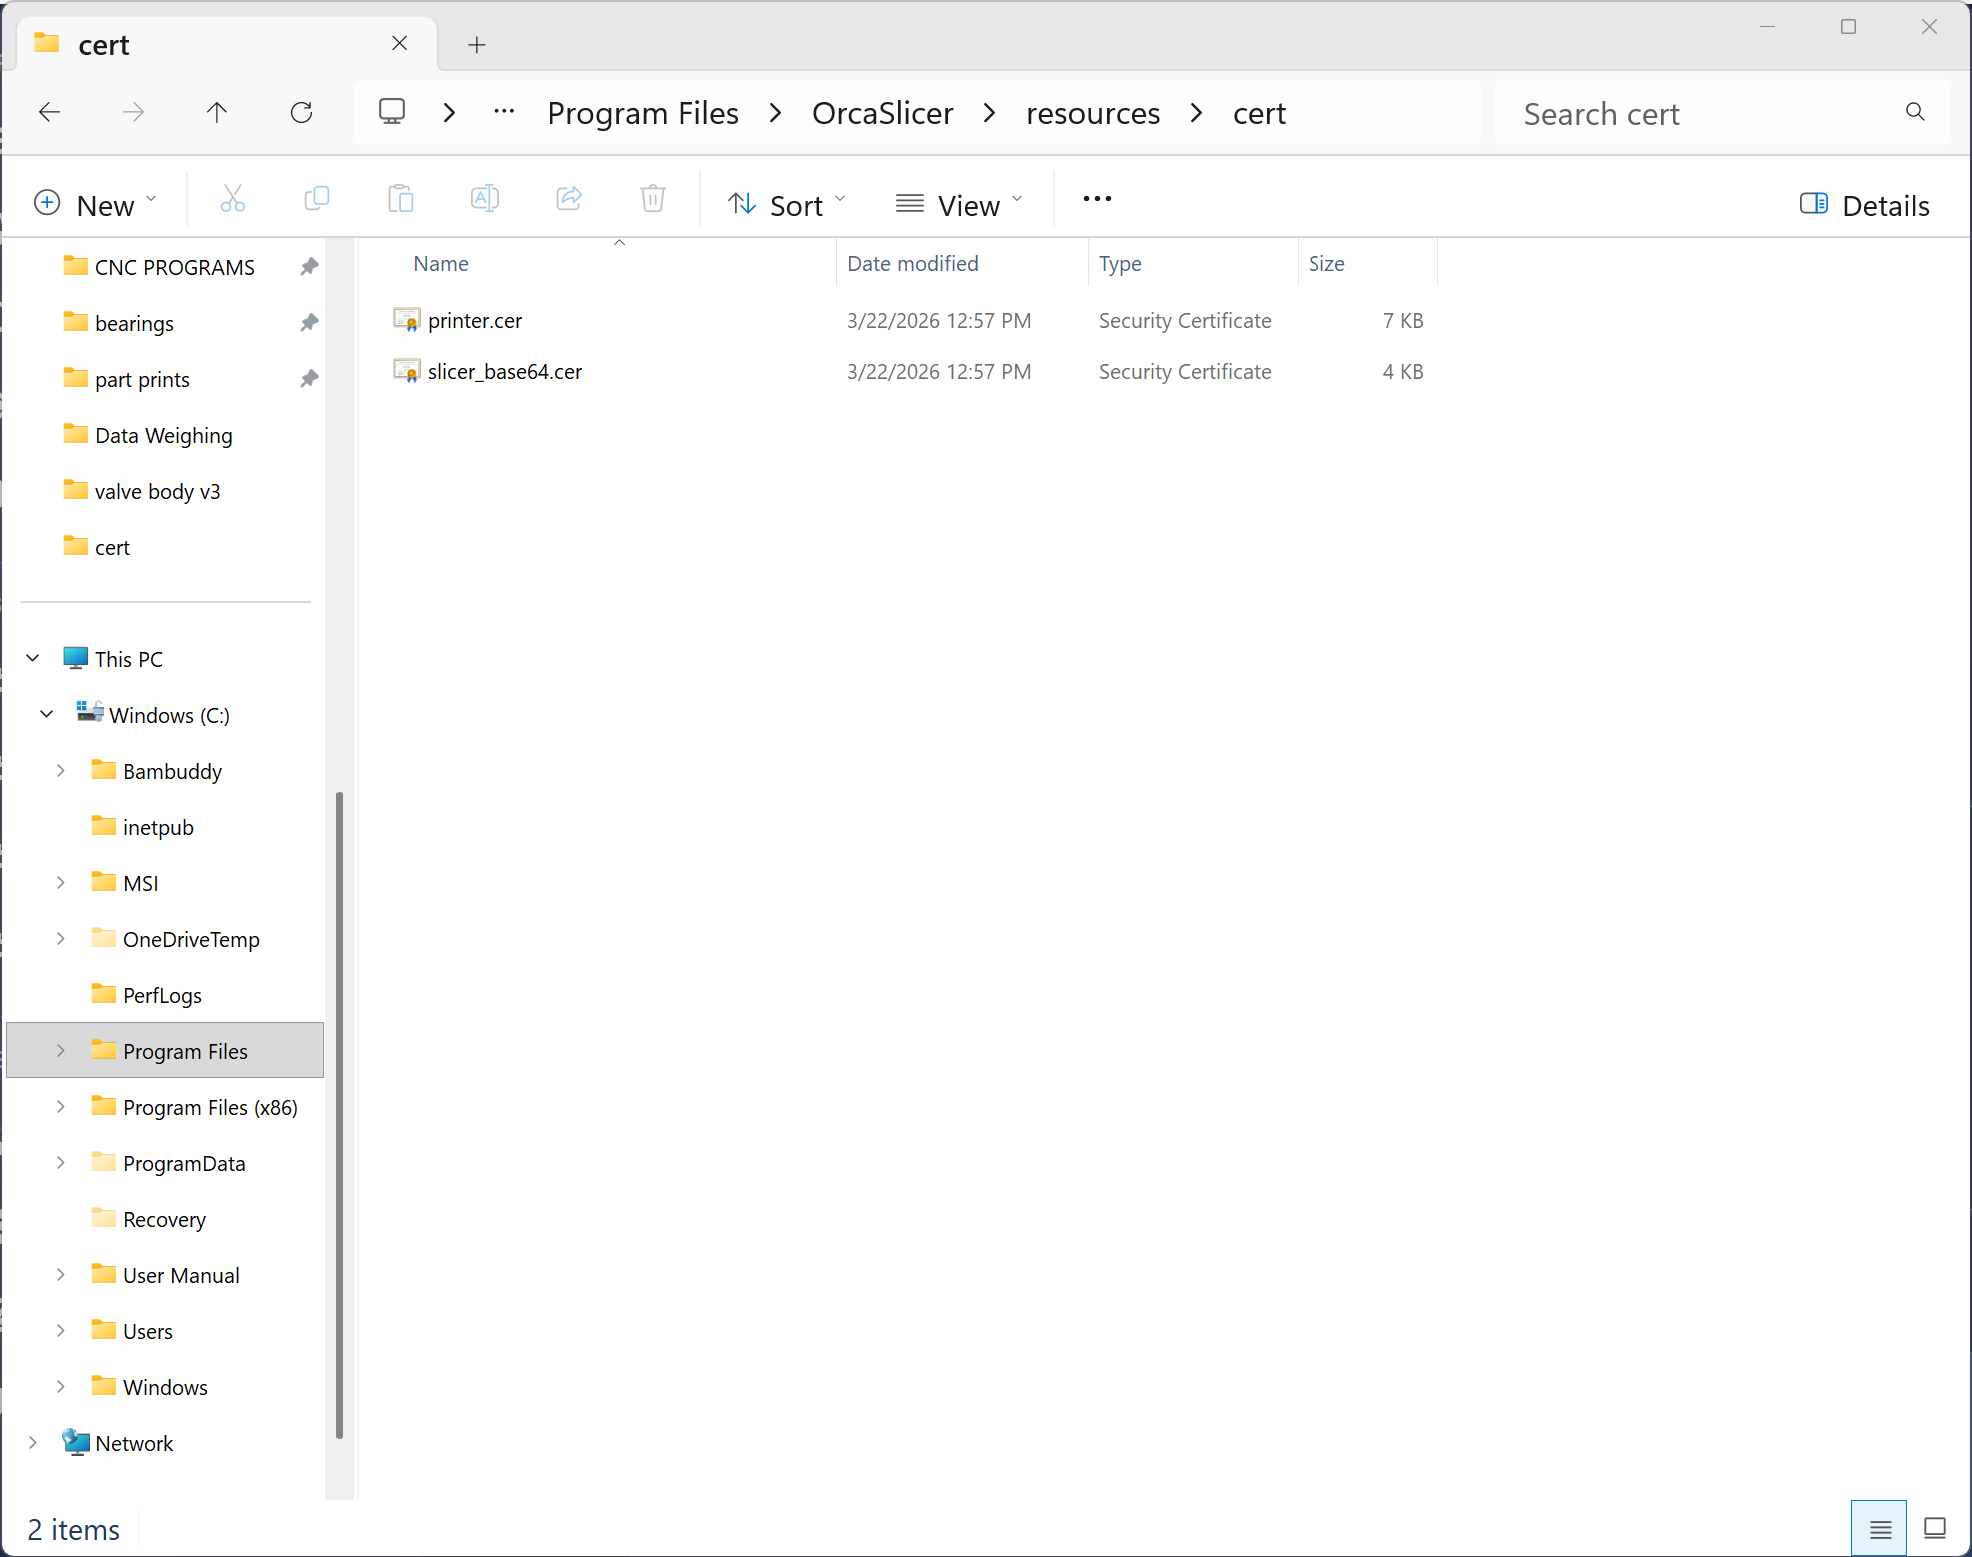Show hidden breadcrumb path with ellipsis

click(504, 112)
